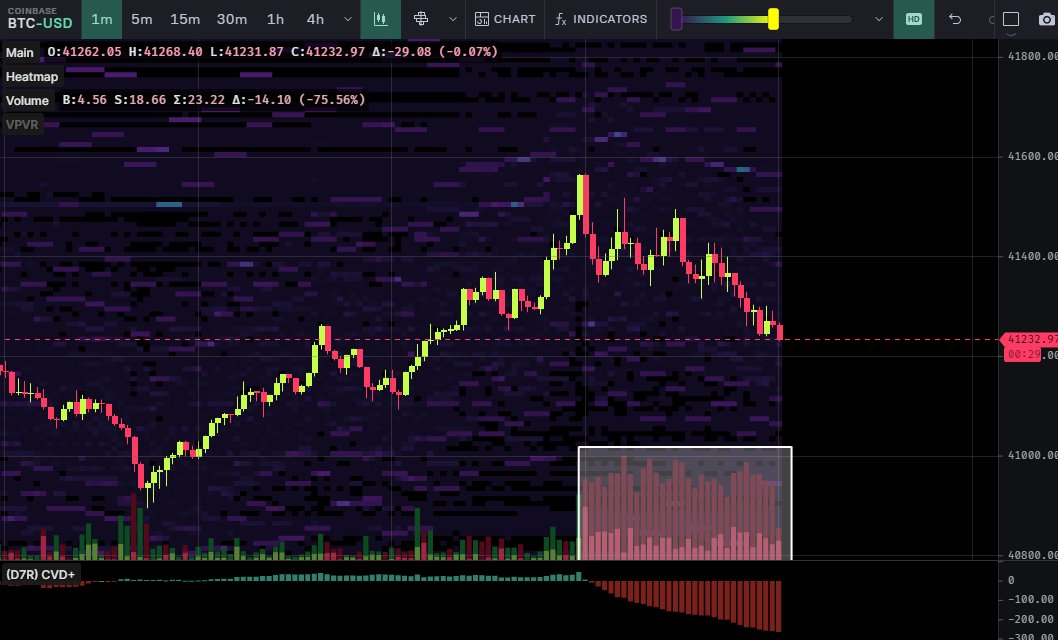The height and width of the screenshot is (640, 1058).
Task: Click the S:18.66 sell volume value
Action: (140, 100)
